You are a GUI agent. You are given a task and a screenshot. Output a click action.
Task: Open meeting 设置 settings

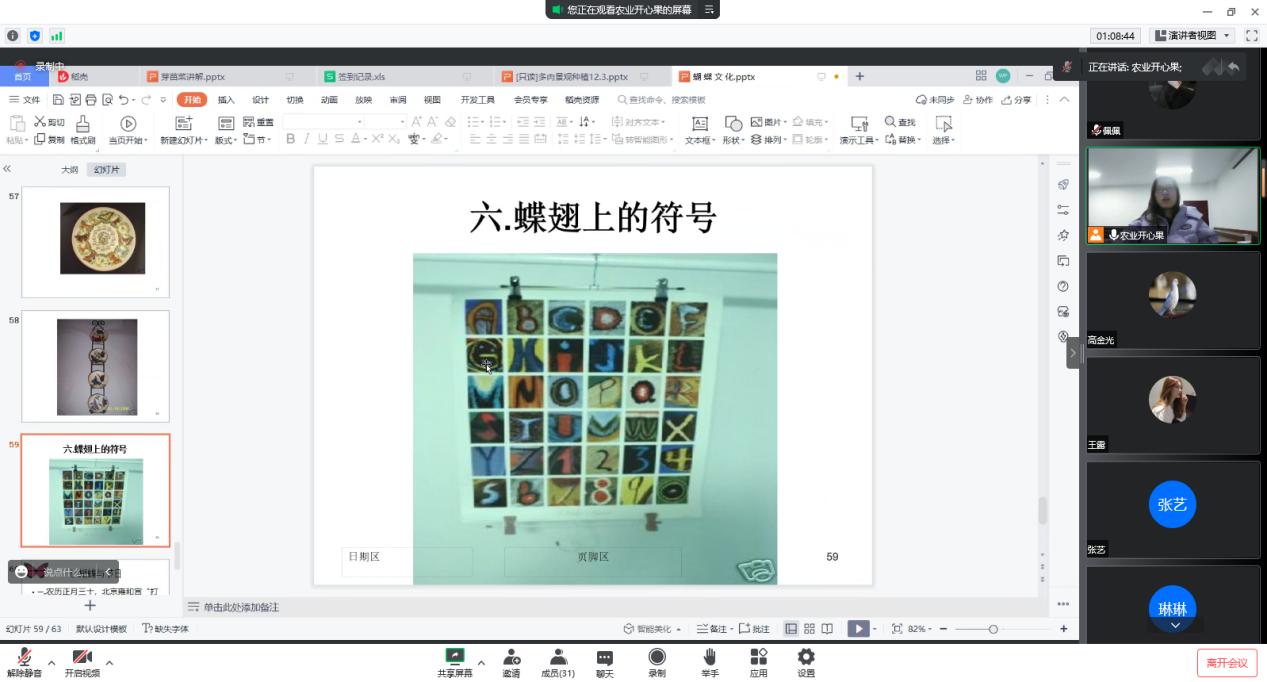(806, 661)
